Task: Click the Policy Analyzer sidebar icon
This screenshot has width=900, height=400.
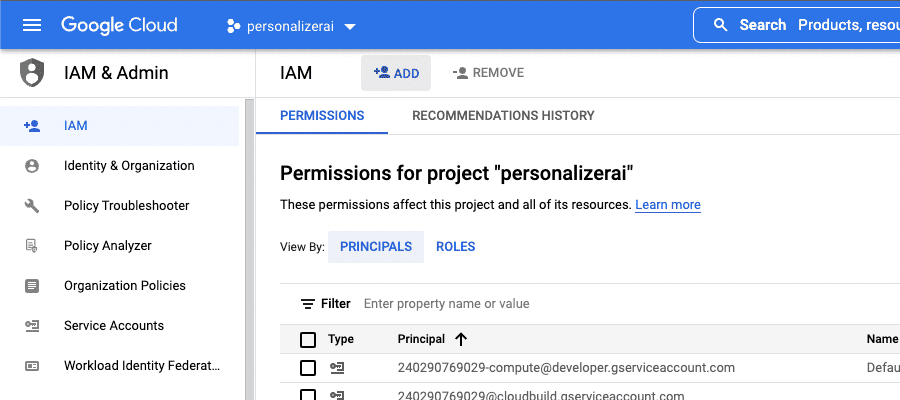Action: tap(32, 246)
